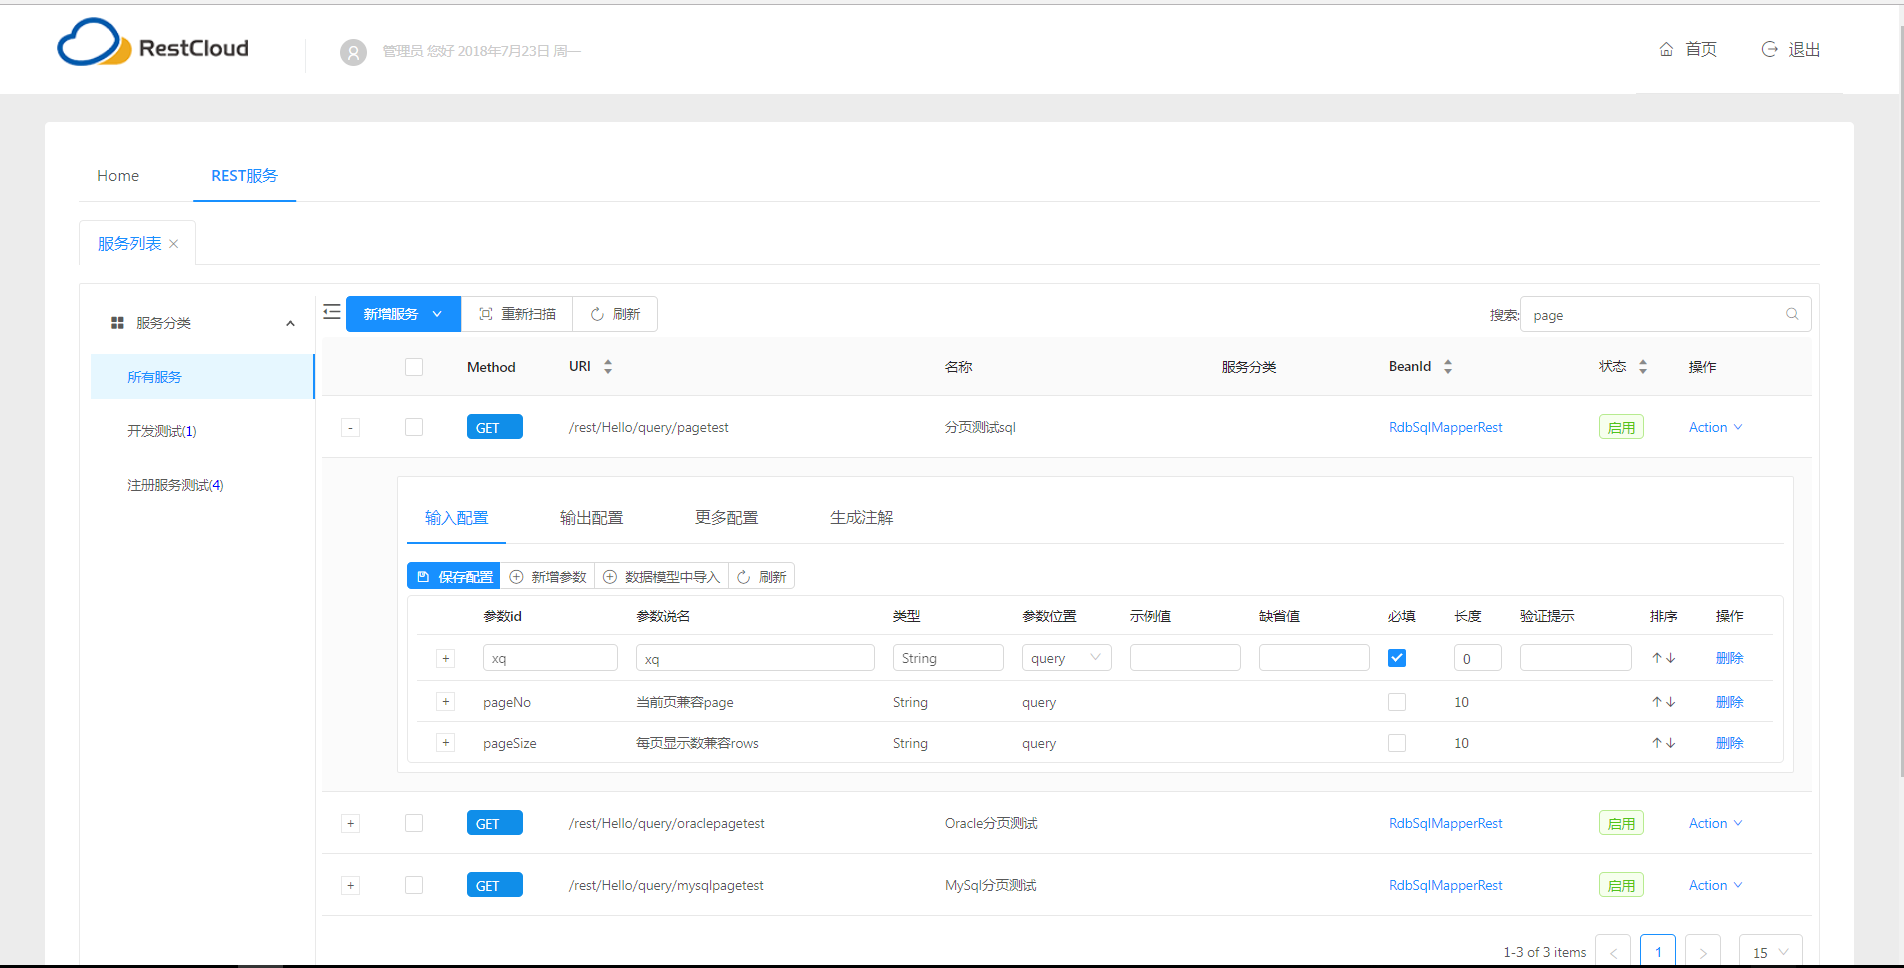Switch to the 输出配置 tab
Image resolution: width=1904 pixels, height=968 pixels.
point(591,517)
